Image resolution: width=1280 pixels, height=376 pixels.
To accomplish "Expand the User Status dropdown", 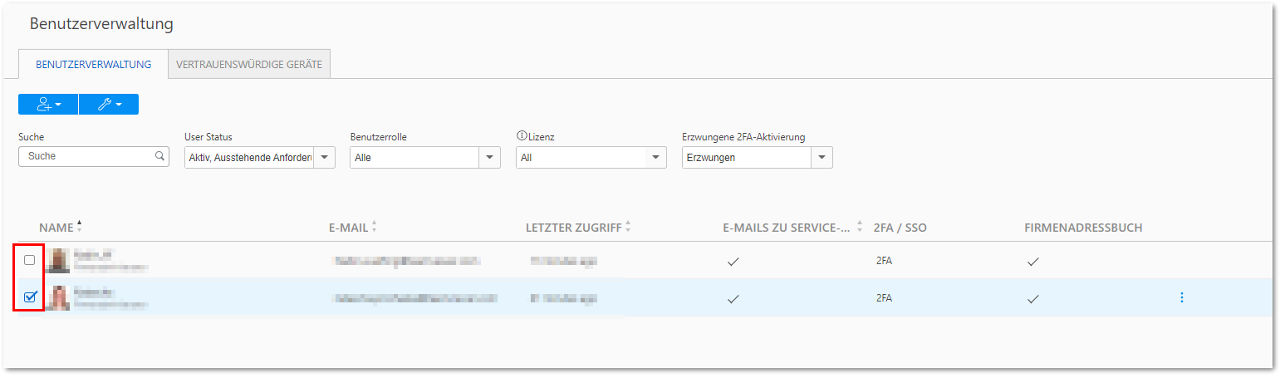I will [x=324, y=157].
